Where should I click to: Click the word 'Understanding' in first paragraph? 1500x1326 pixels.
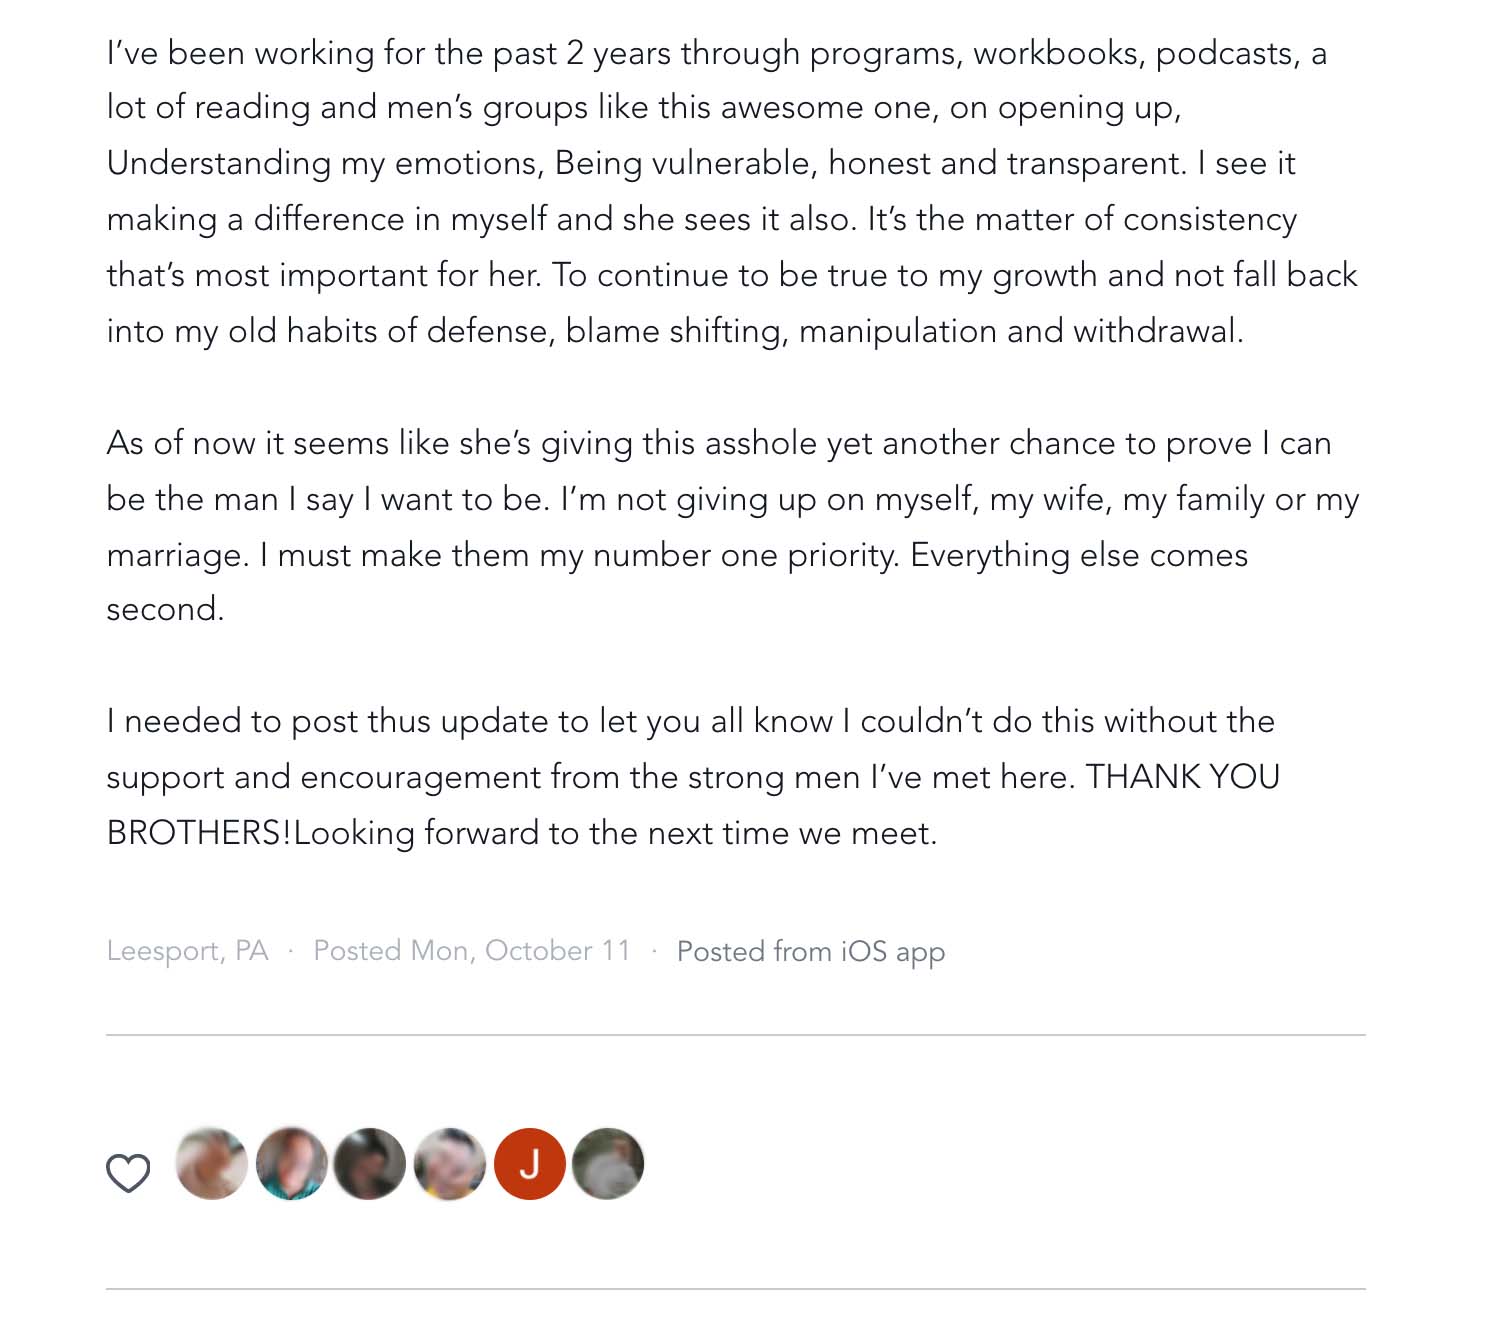[x=219, y=163]
